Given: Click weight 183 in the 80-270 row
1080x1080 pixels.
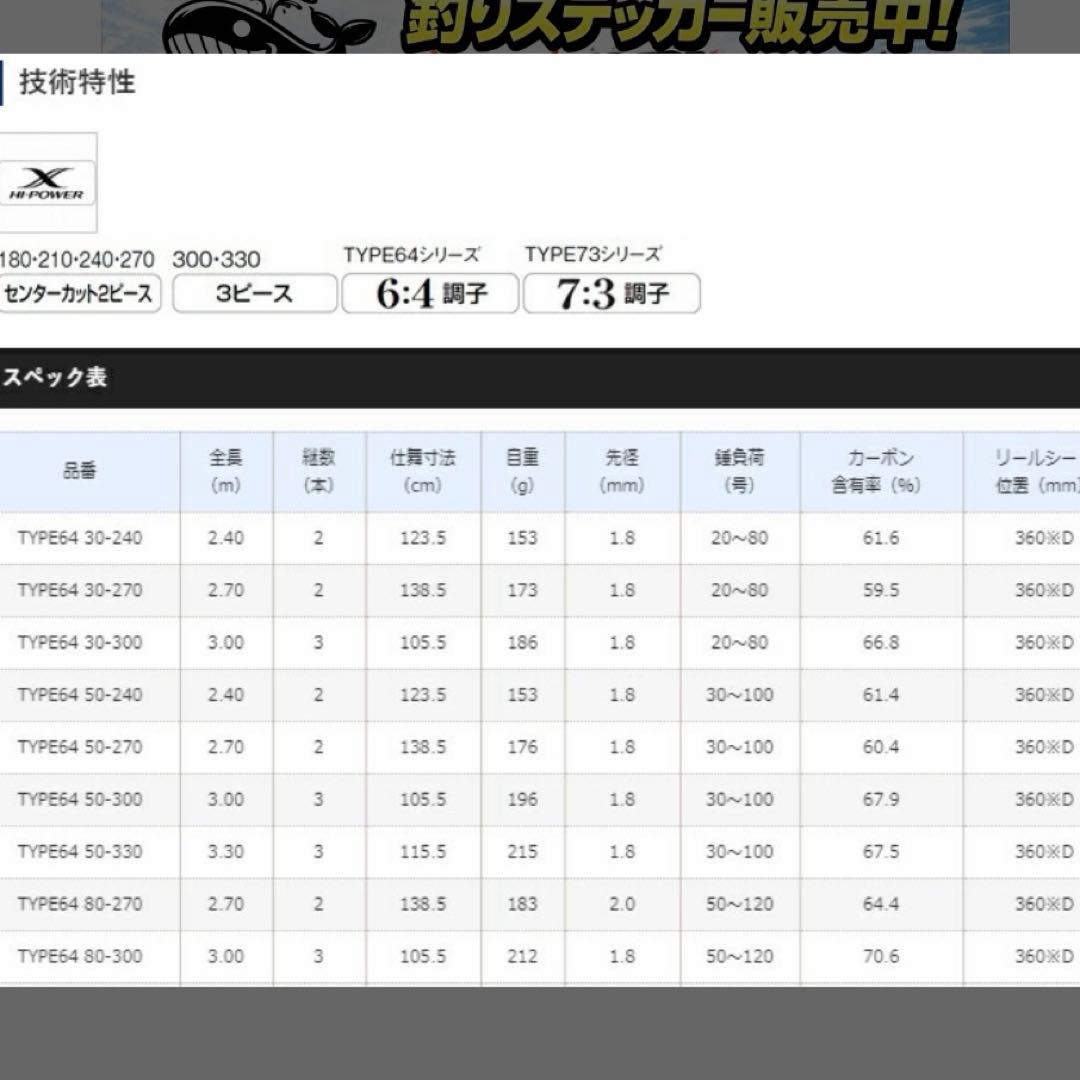Looking at the screenshot, I should tap(522, 904).
